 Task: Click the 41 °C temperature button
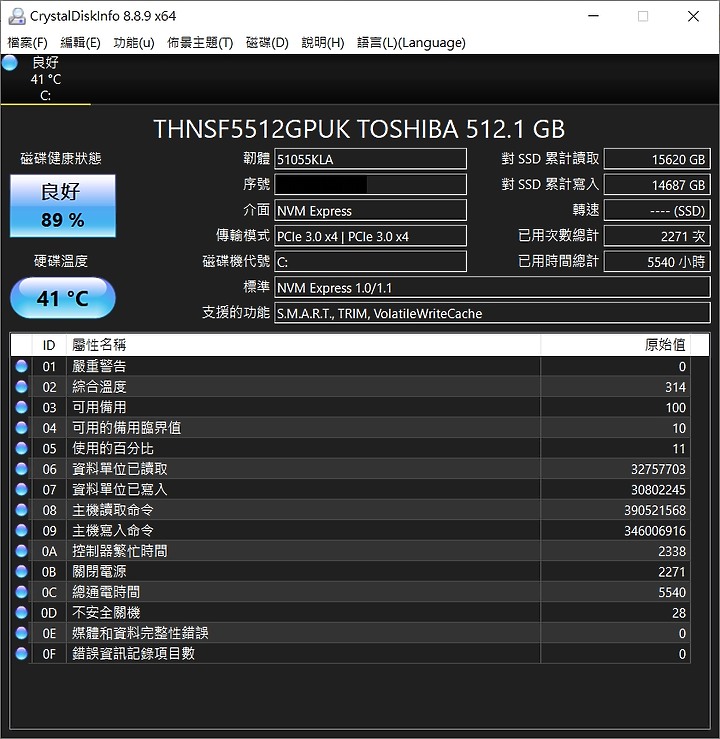(x=63, y=298)
